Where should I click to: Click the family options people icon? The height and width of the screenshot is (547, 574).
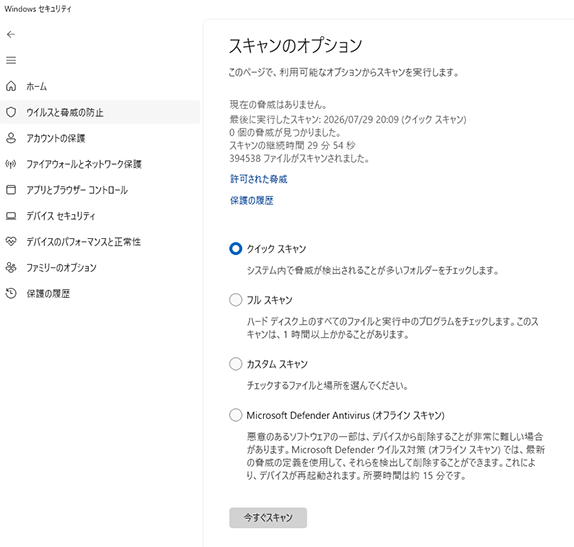pos(11,268)
